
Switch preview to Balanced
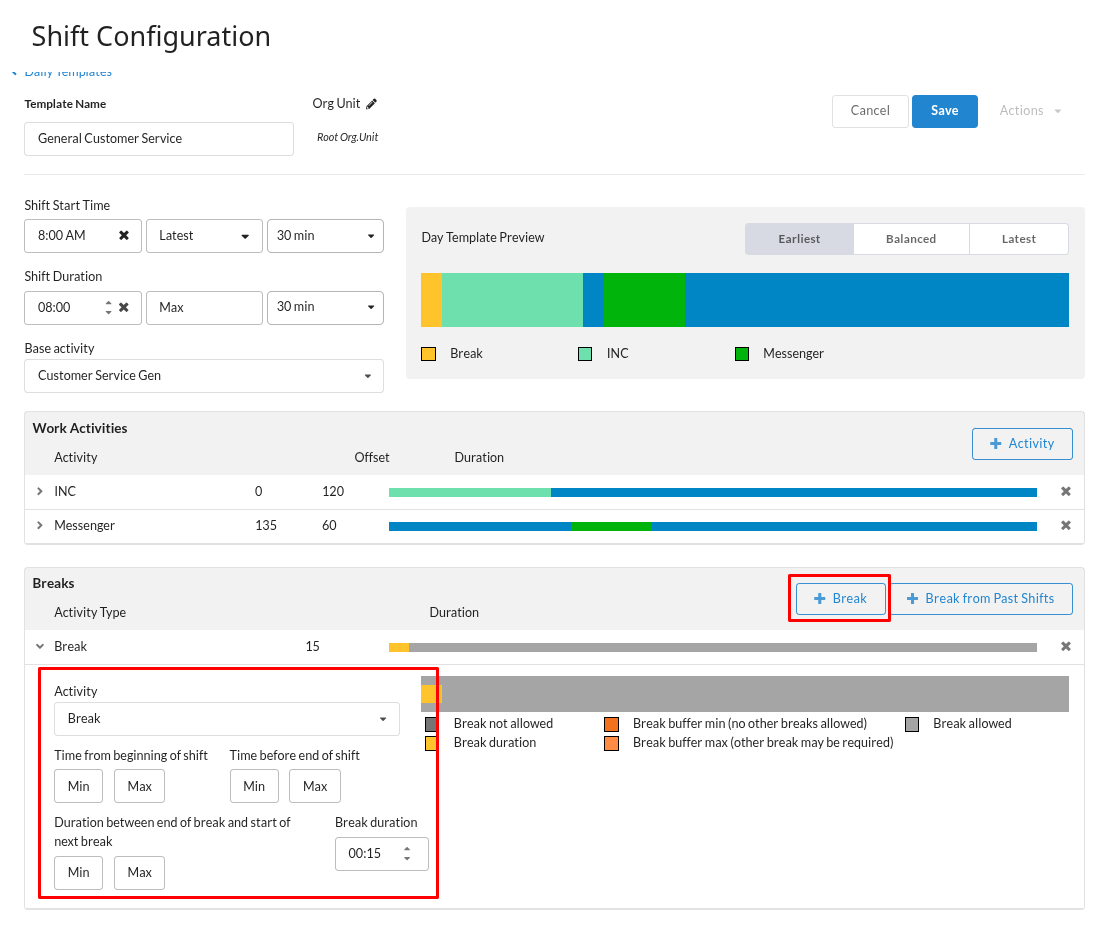click(x=910, y=239)
